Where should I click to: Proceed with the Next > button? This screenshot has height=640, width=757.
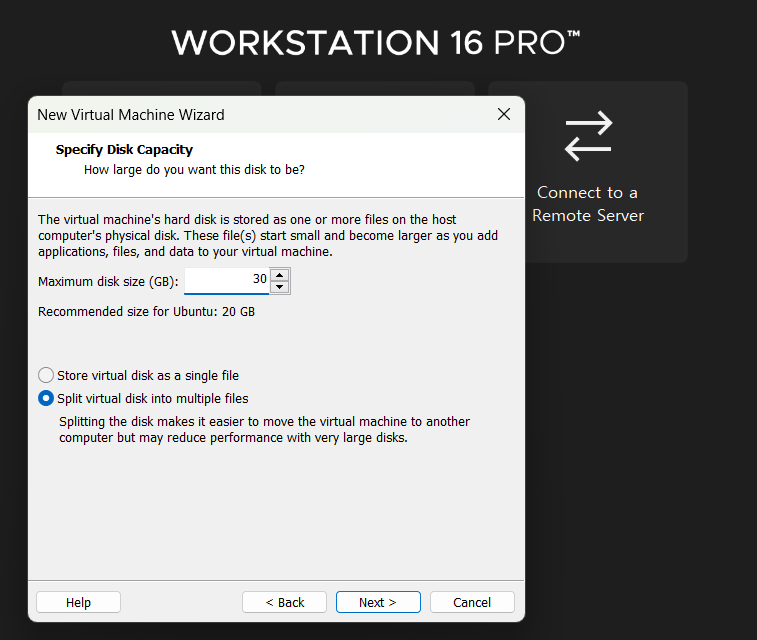(x=378, y=602)
